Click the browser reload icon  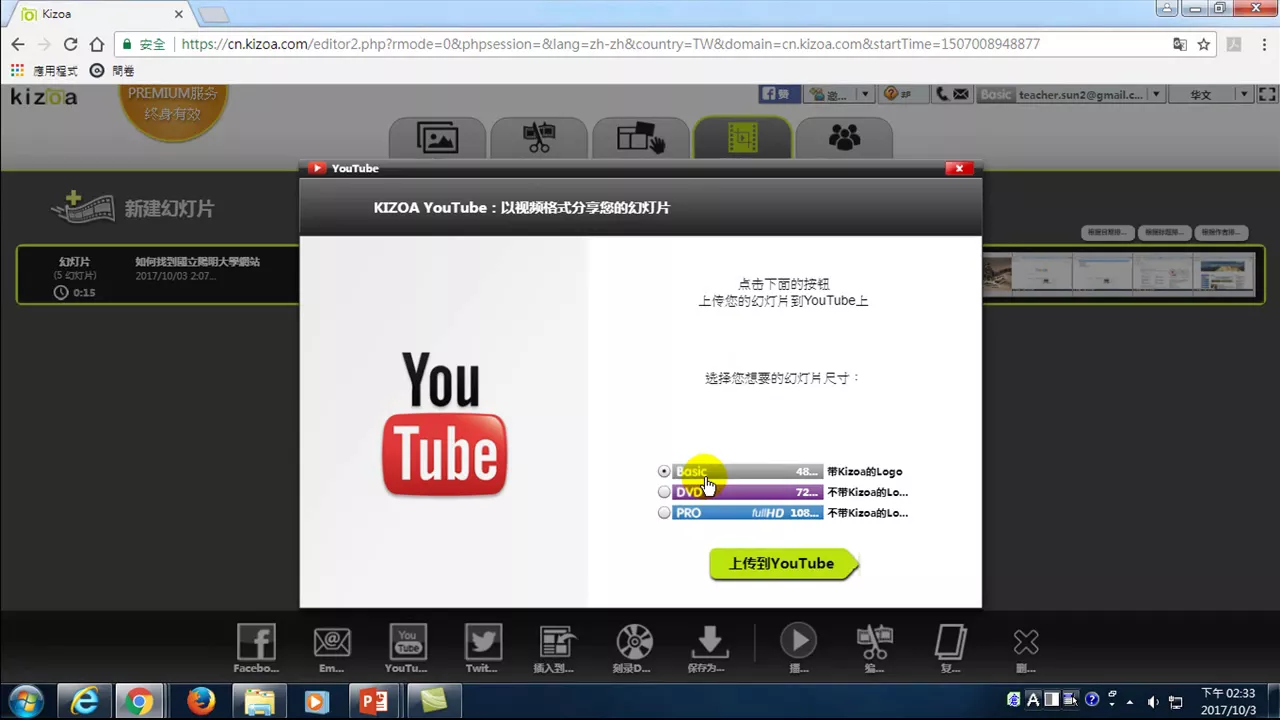[x=70, y=44]
